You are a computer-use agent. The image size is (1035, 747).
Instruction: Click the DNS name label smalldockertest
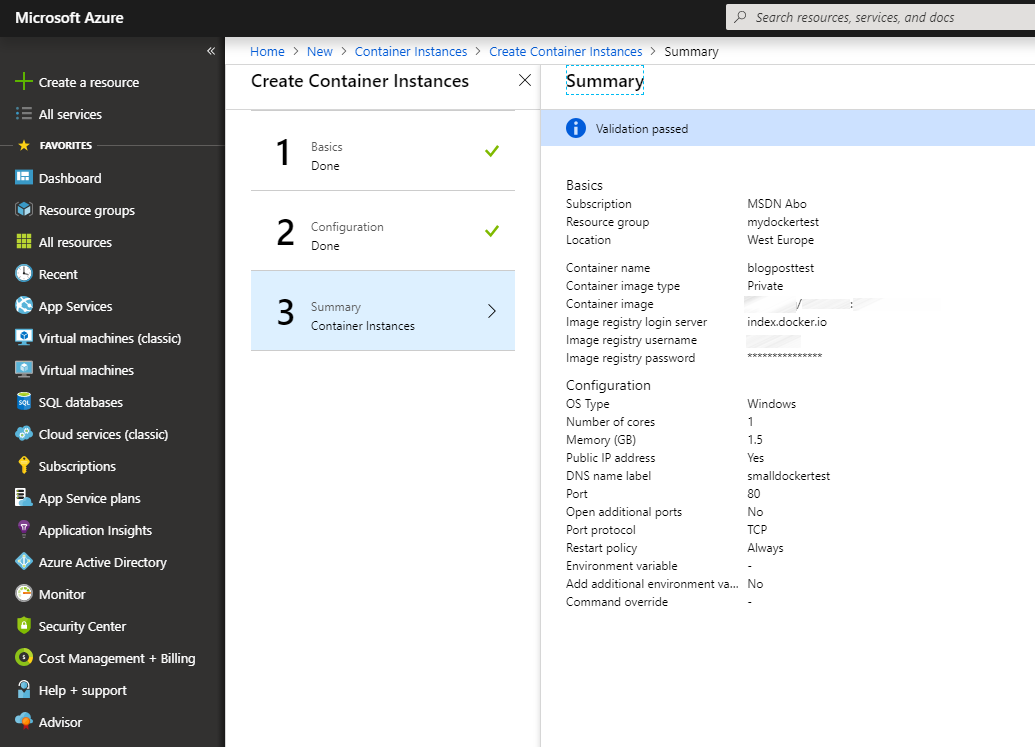788,476
